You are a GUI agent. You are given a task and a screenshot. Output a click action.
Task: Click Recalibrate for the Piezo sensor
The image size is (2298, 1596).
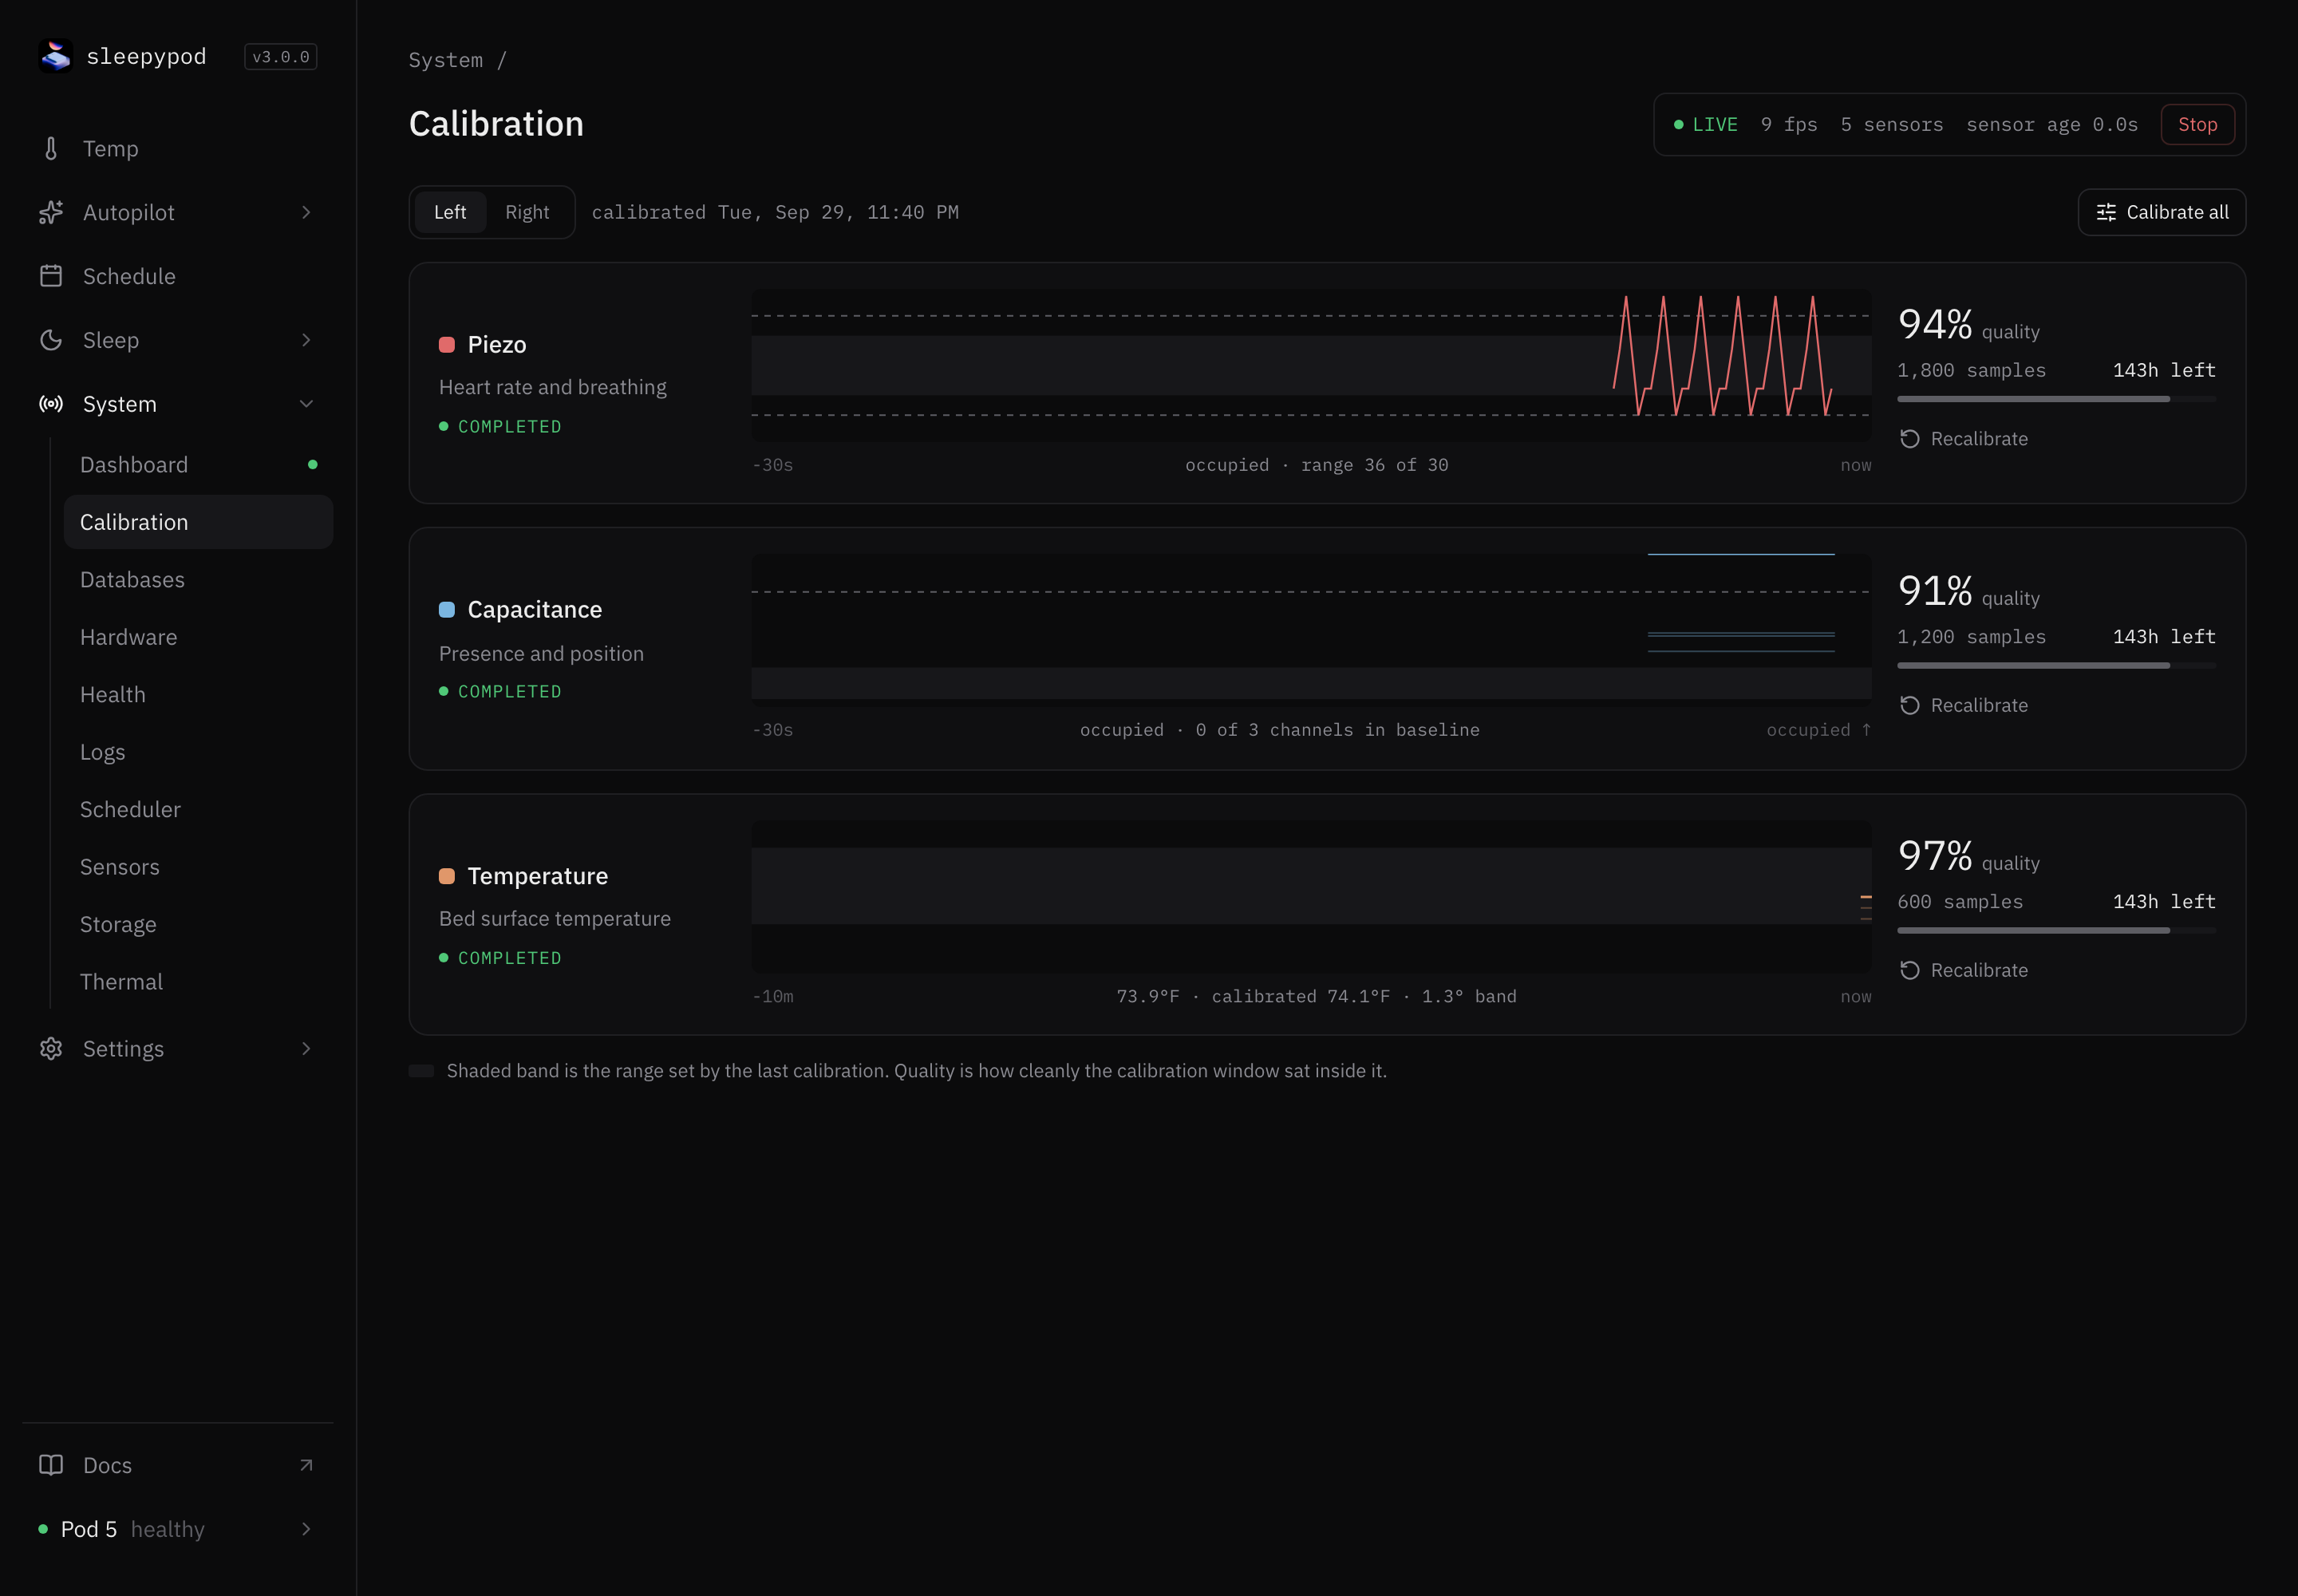[1964, 439]
